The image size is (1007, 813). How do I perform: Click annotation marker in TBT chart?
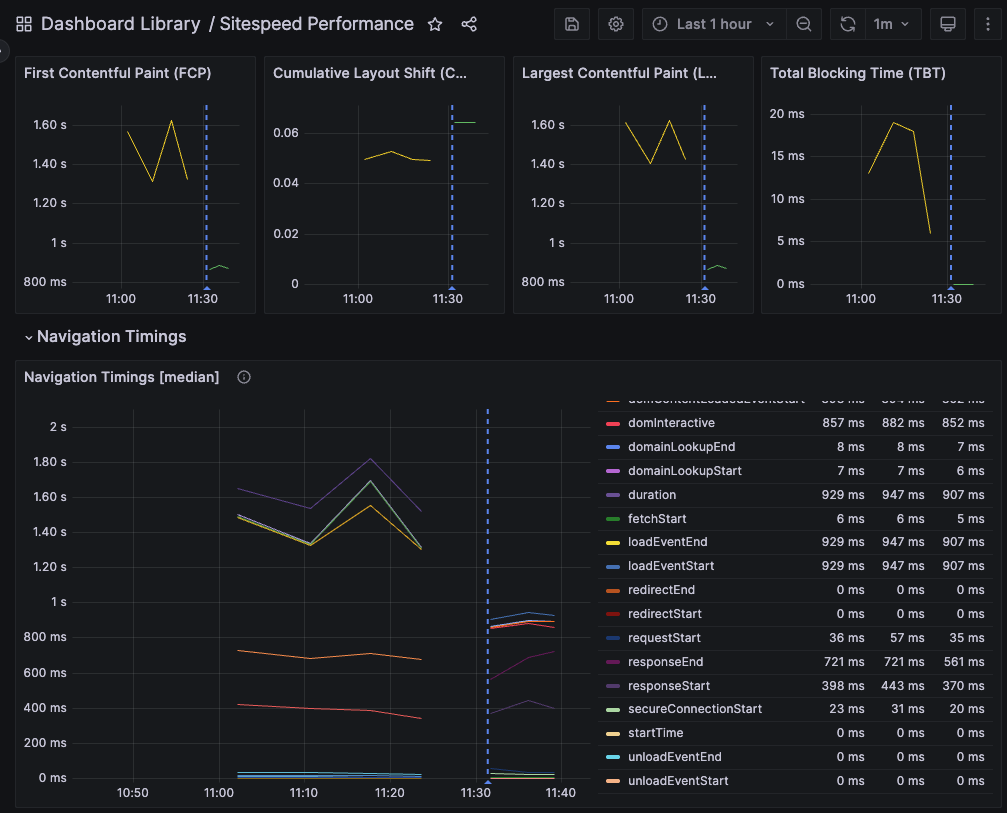click(x=950, y=288)
